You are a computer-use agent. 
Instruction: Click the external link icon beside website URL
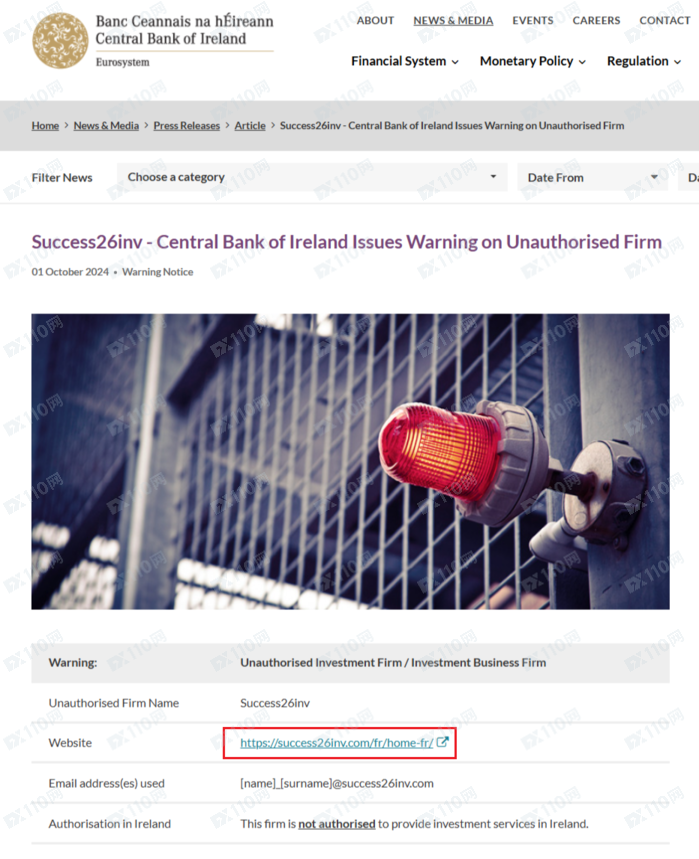[443, 742]
